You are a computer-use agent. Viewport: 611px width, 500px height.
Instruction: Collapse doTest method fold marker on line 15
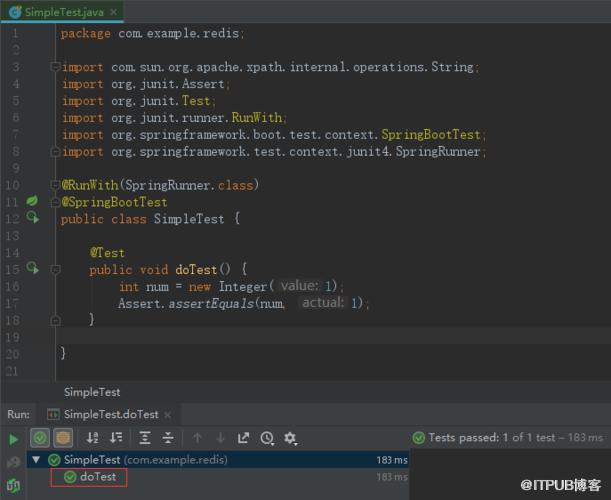click(x=55, y=269)
